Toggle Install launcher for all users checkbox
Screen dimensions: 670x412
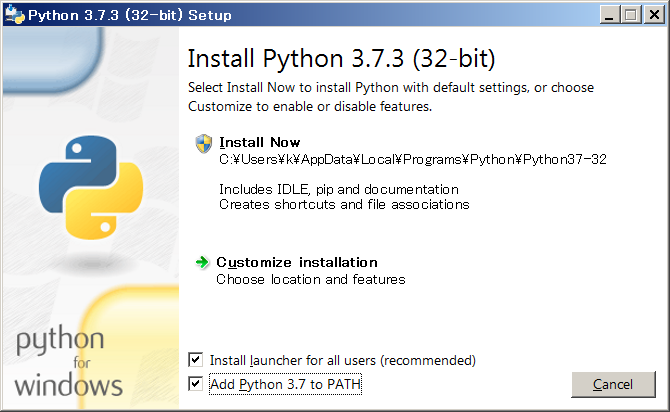195,359
